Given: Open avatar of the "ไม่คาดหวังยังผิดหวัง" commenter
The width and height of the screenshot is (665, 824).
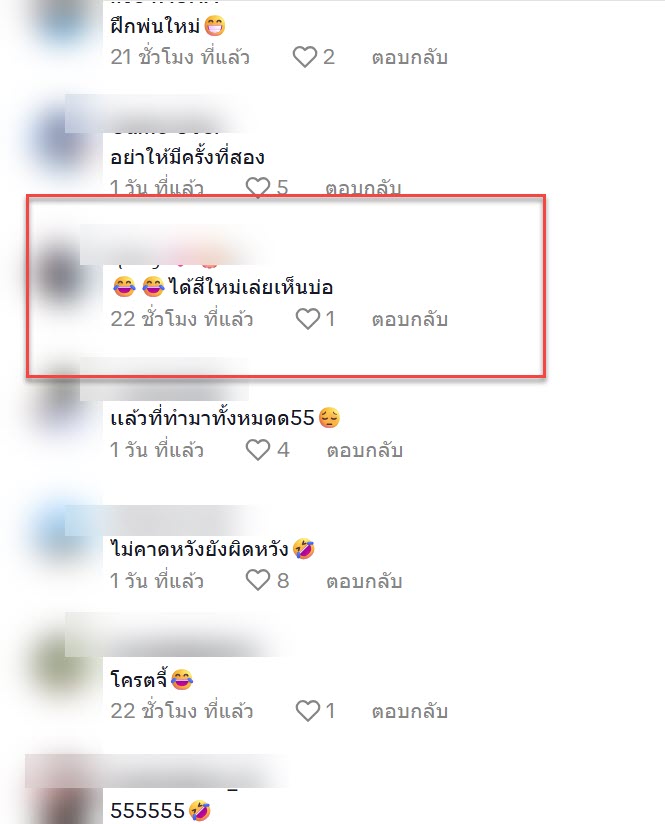Looking at the screenshot, I should tap(58, 535).
